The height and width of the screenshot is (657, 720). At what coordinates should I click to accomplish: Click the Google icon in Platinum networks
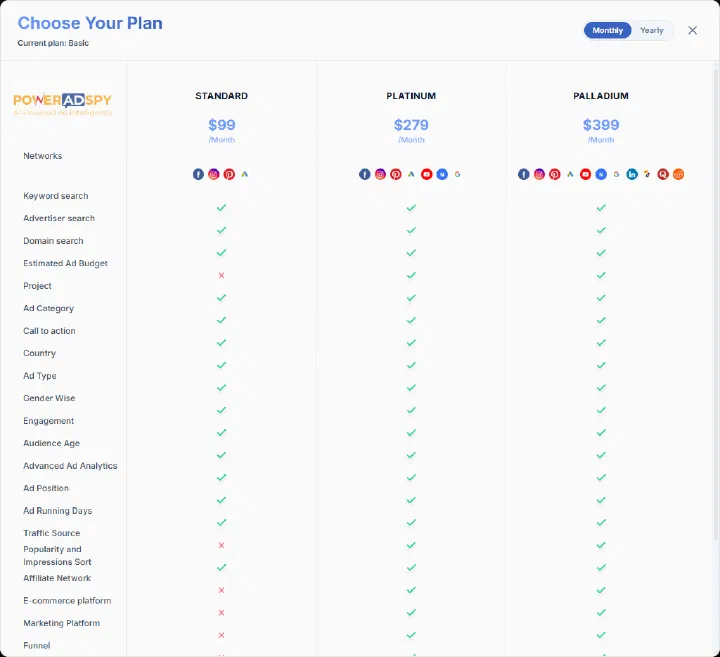tap(457, 174)
